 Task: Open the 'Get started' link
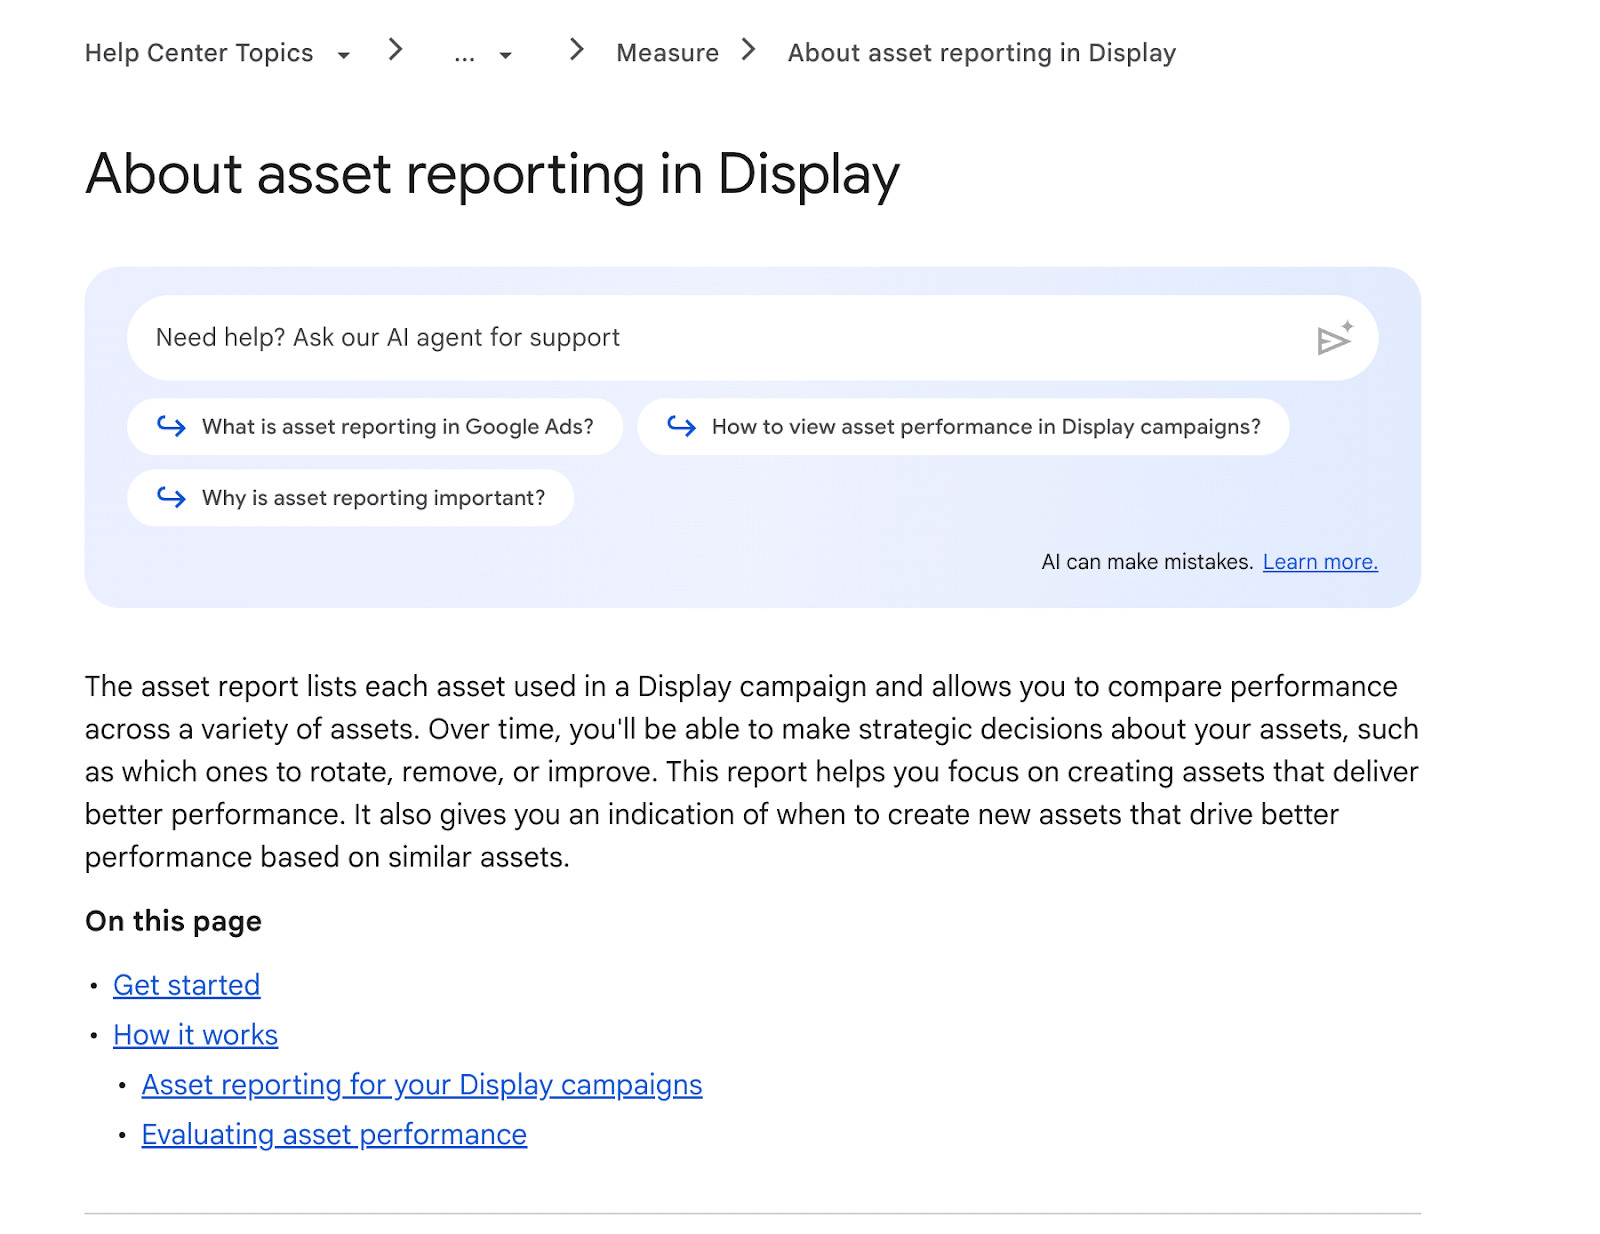coord(187,986)
